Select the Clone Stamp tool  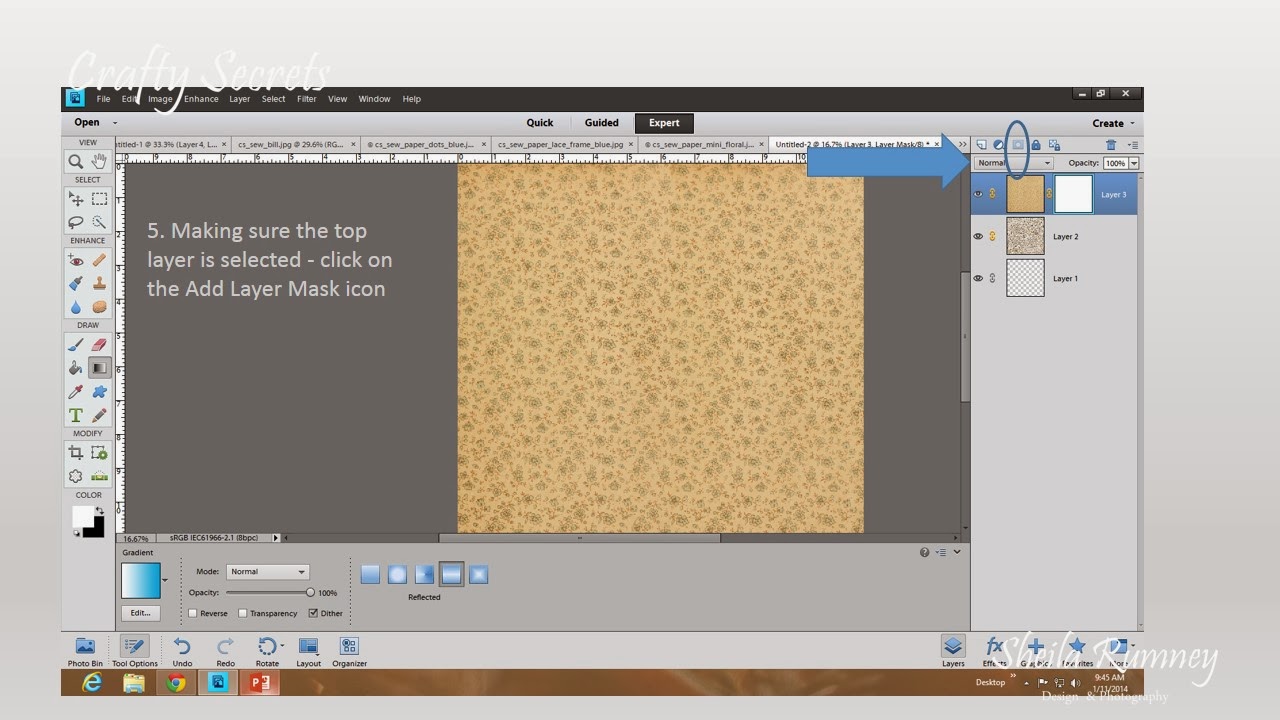[x=99, y=284]
